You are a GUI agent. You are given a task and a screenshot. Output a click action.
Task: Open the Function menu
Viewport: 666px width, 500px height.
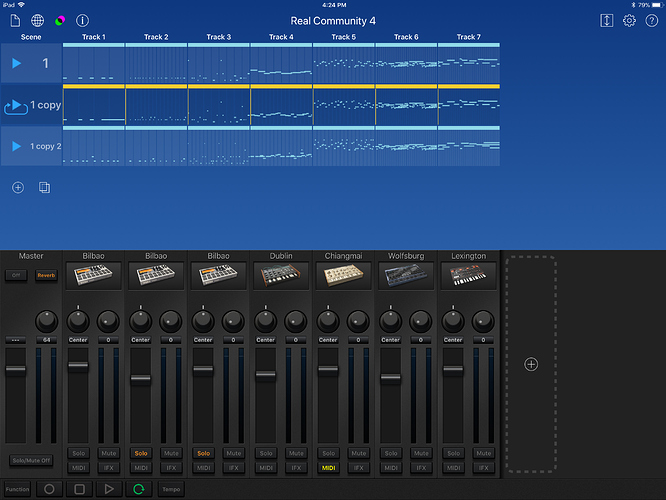pyautogui.click(x=17, y=489)
